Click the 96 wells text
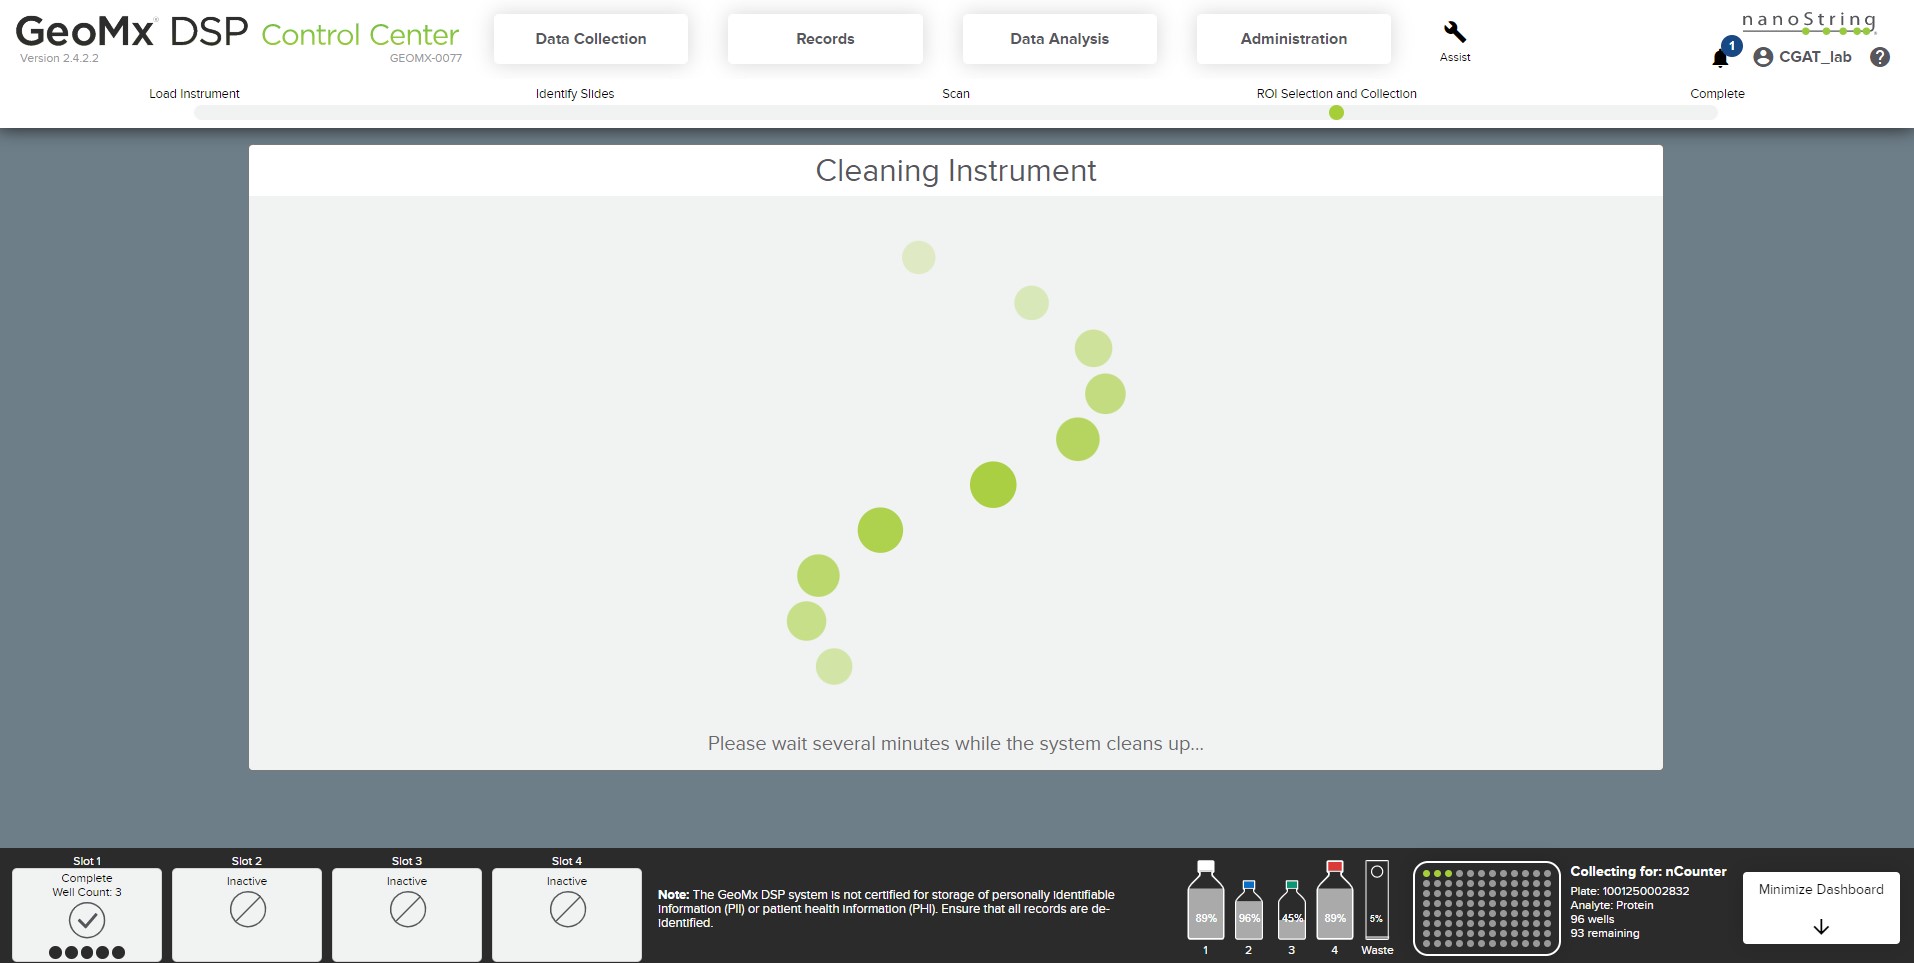The image size is (1914, 963). (x=1592, y=919)
